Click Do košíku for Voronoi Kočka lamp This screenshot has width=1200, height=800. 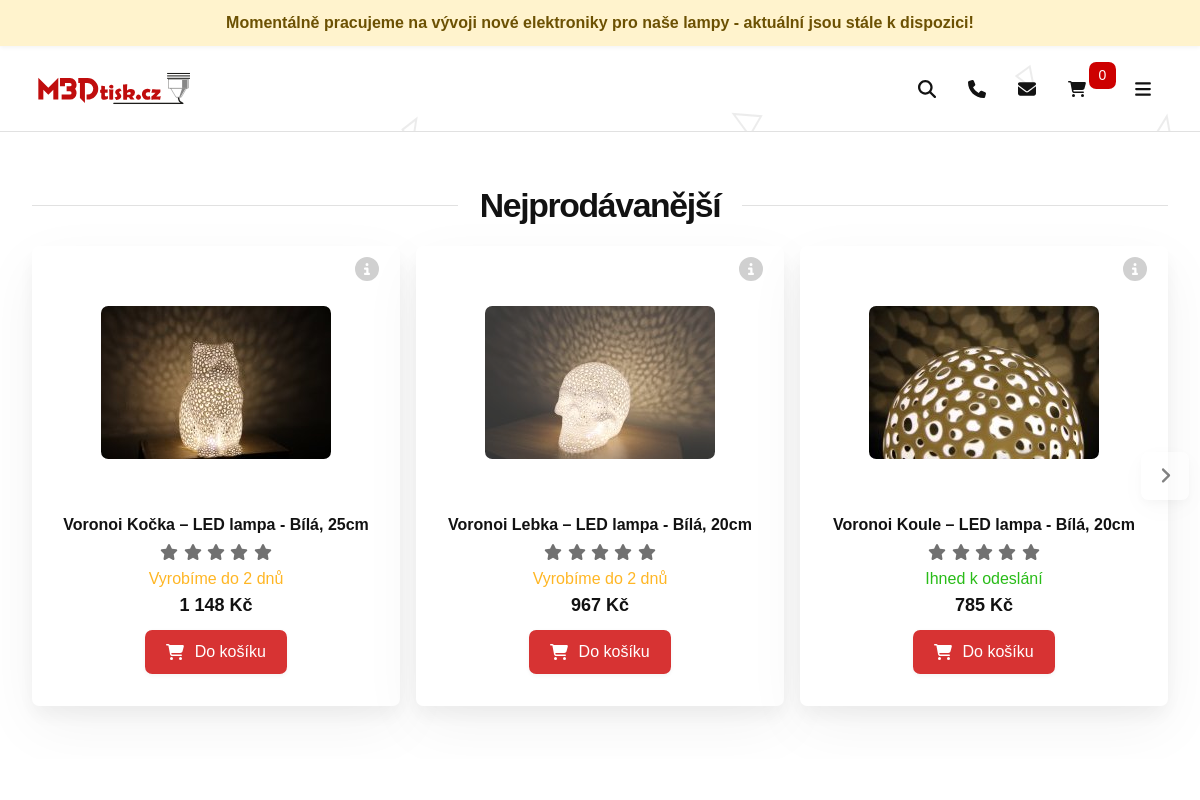click(x=216, y=651)
